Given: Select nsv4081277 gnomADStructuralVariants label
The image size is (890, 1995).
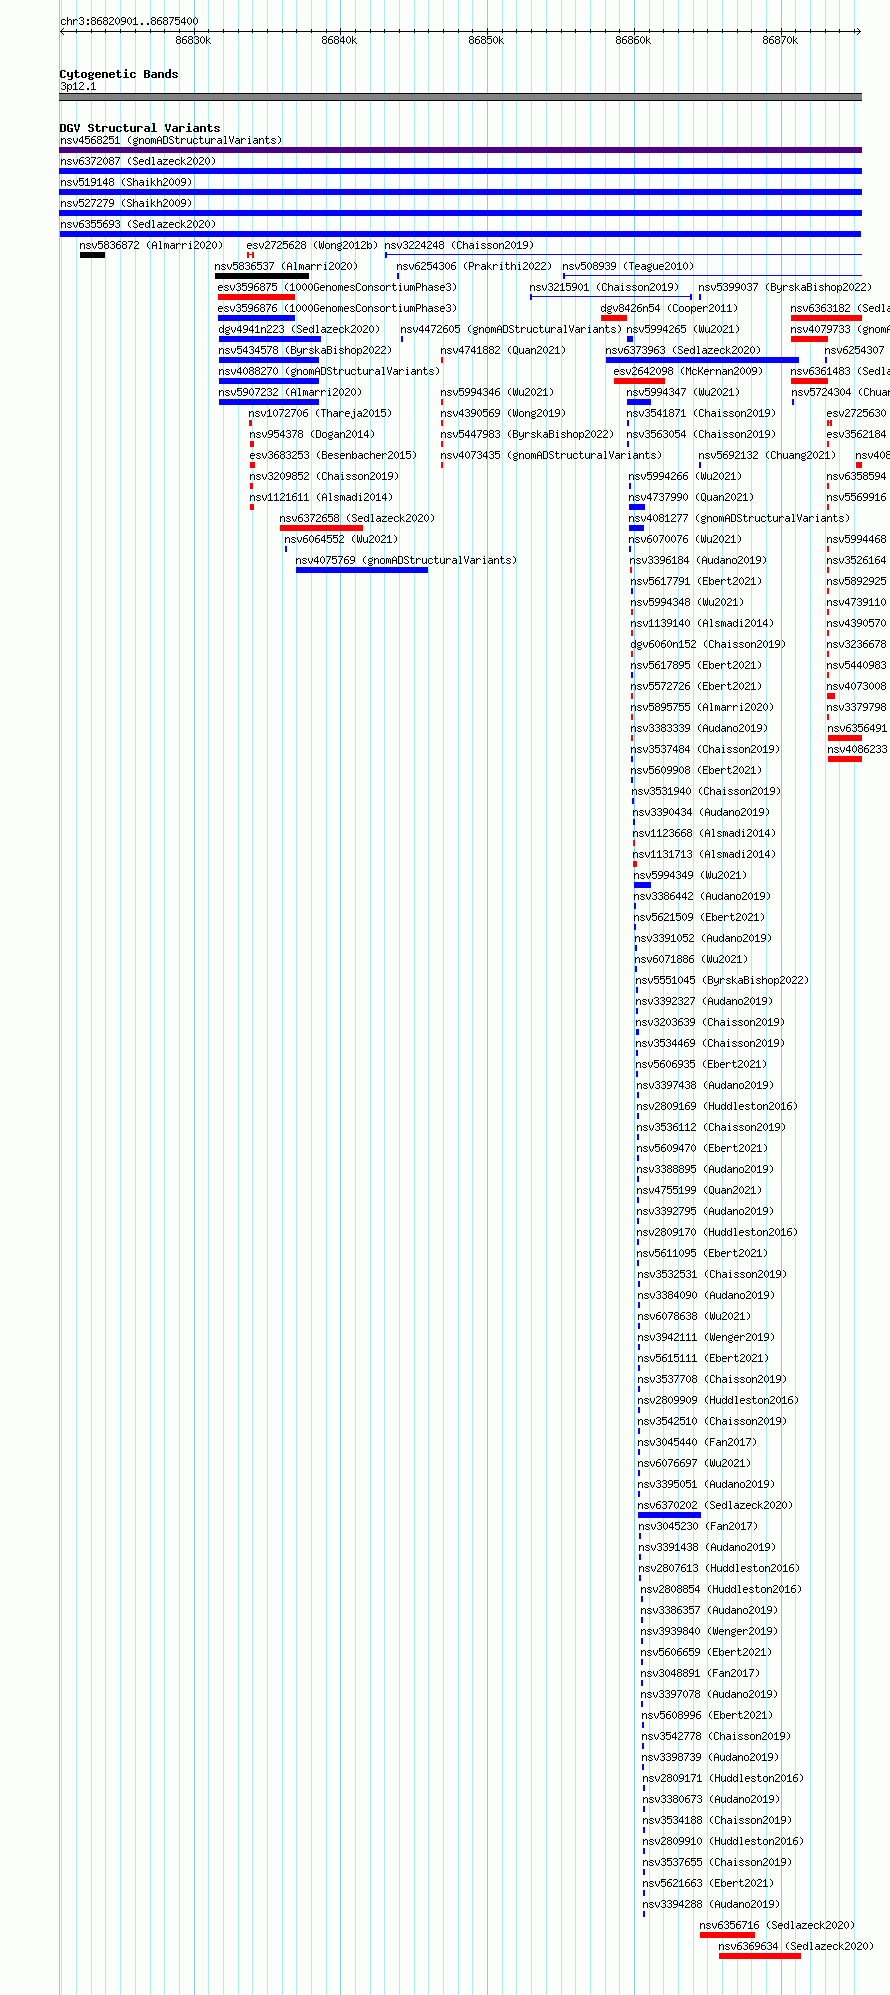Looking at the screenshot, I should click(738, 518).
